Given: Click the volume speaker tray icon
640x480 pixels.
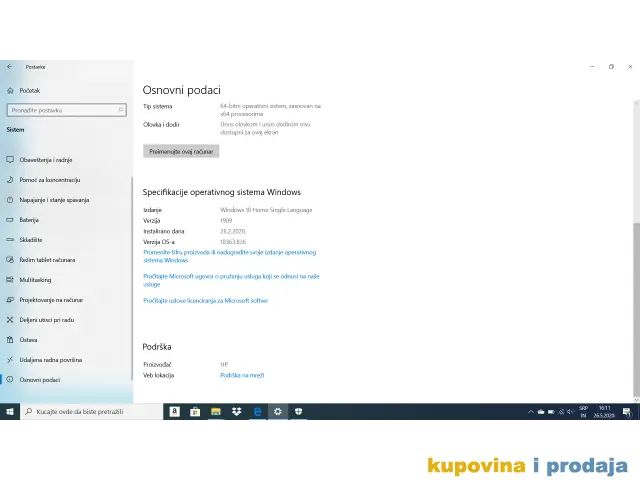Looking at the screenshot, I should click(x=571, y=412).
